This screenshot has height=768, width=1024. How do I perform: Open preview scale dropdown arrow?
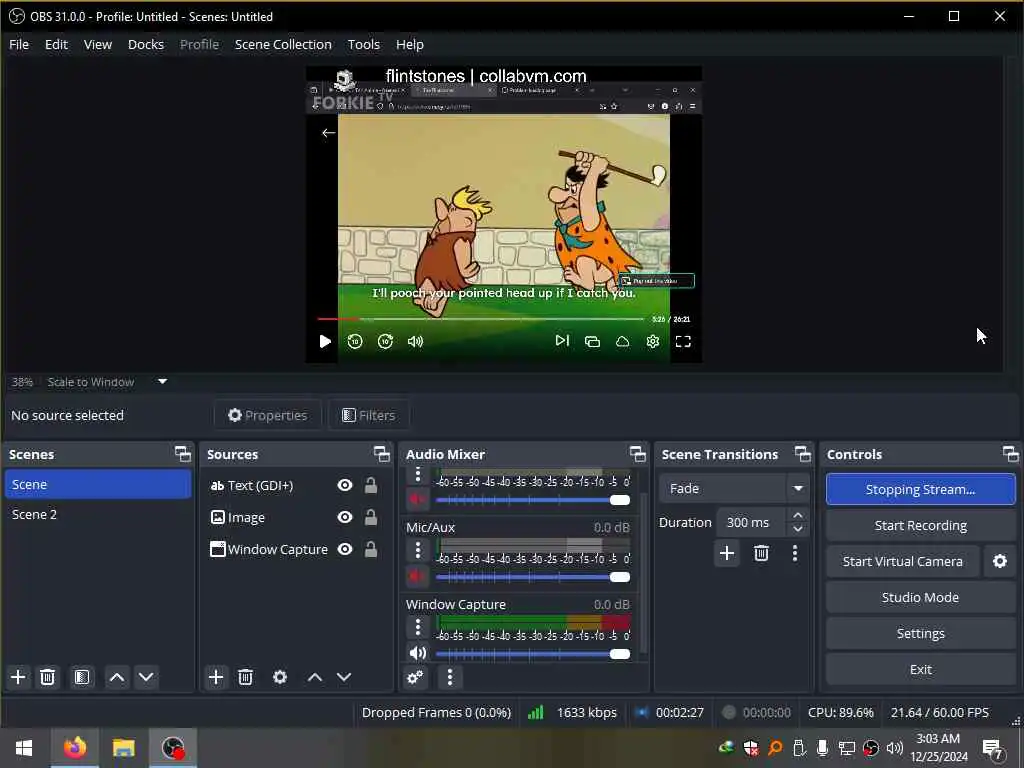(163, 382)
